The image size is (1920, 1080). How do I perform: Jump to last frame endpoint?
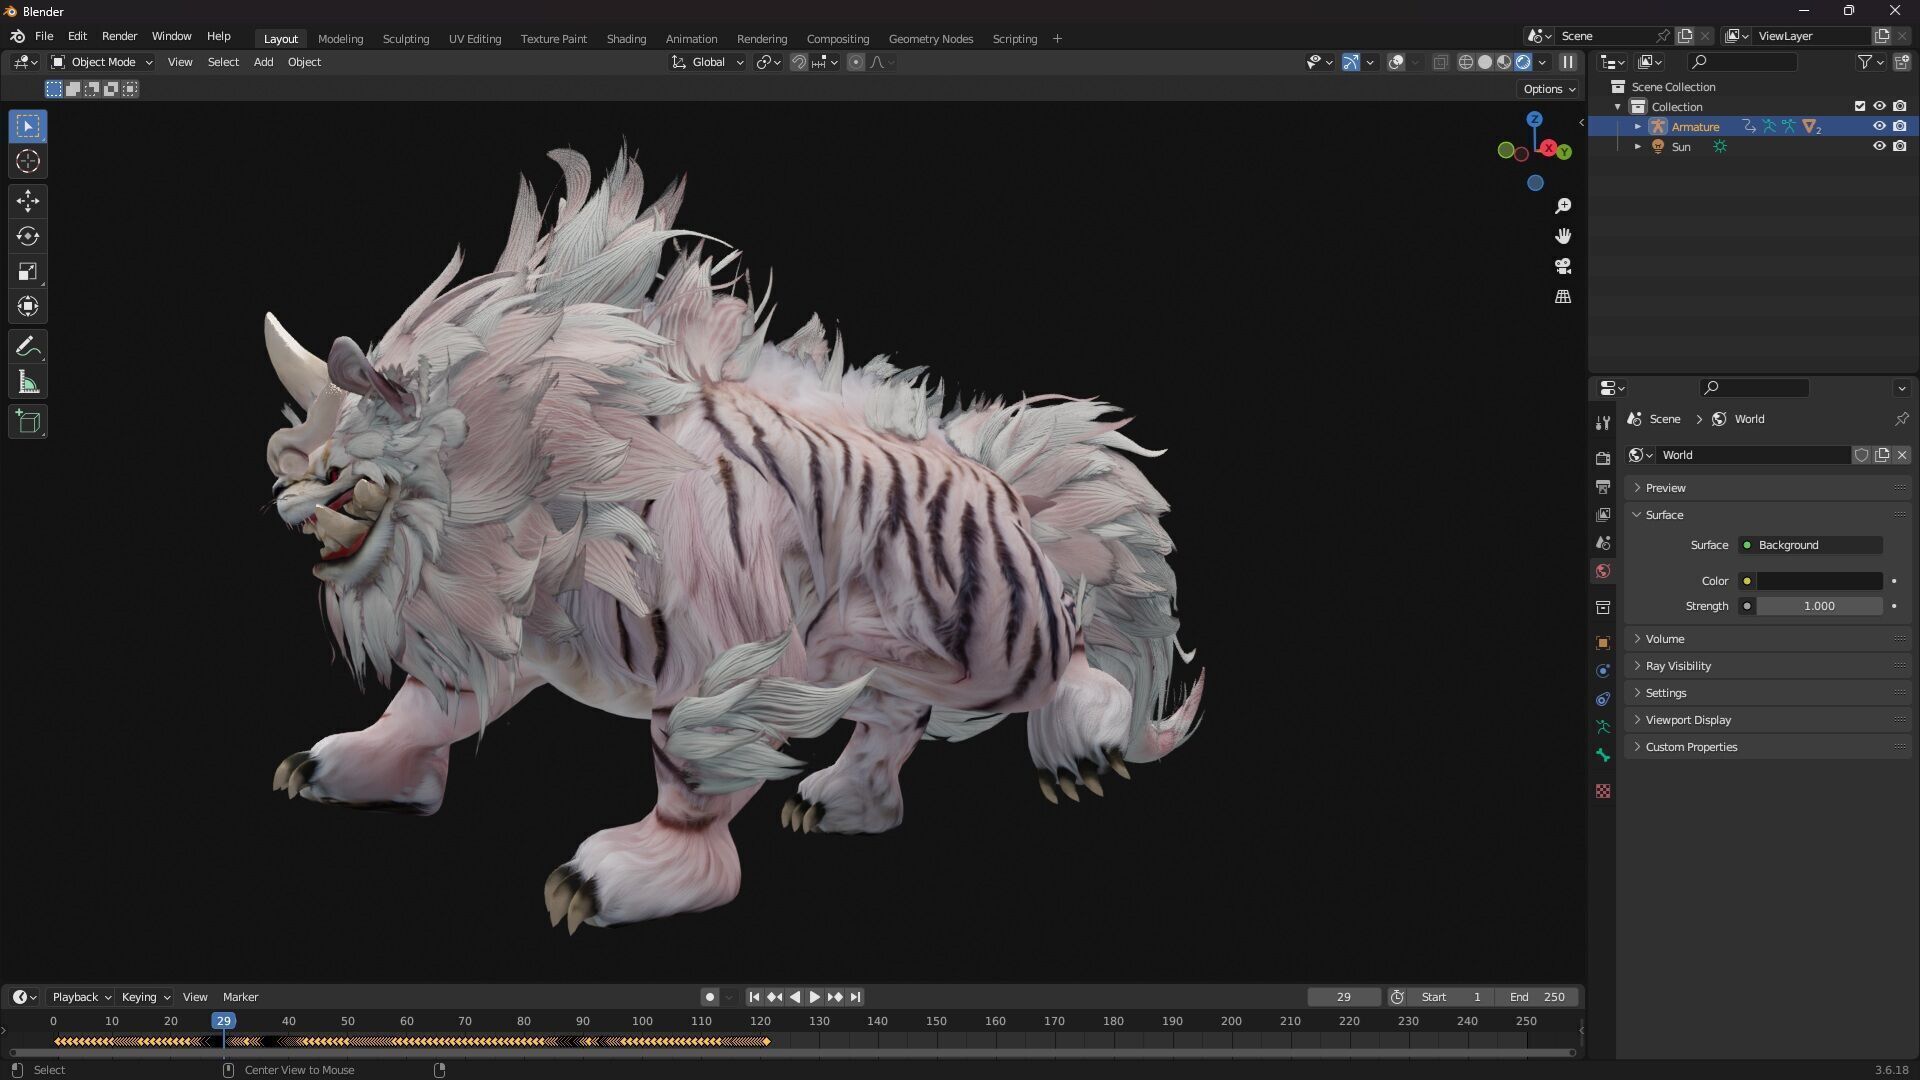coord(855,997)
